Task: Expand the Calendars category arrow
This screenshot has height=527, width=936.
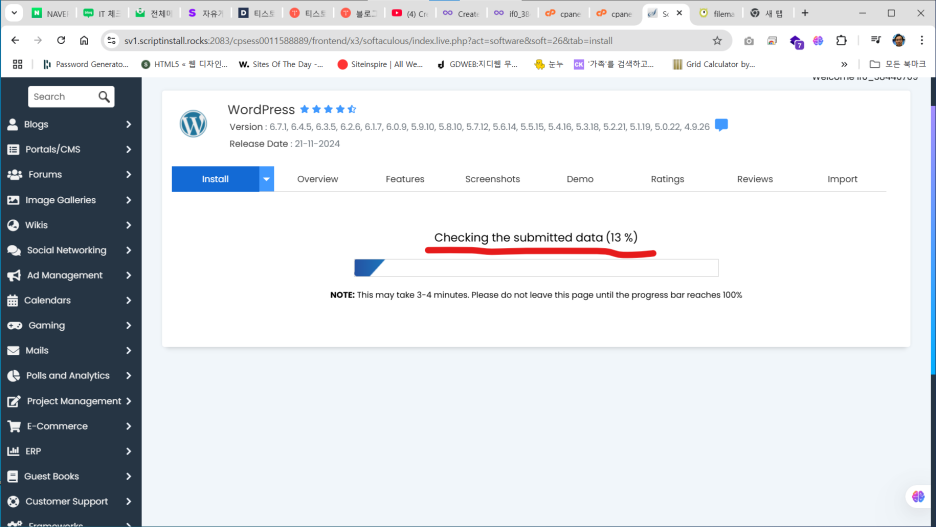Action: 128,300
